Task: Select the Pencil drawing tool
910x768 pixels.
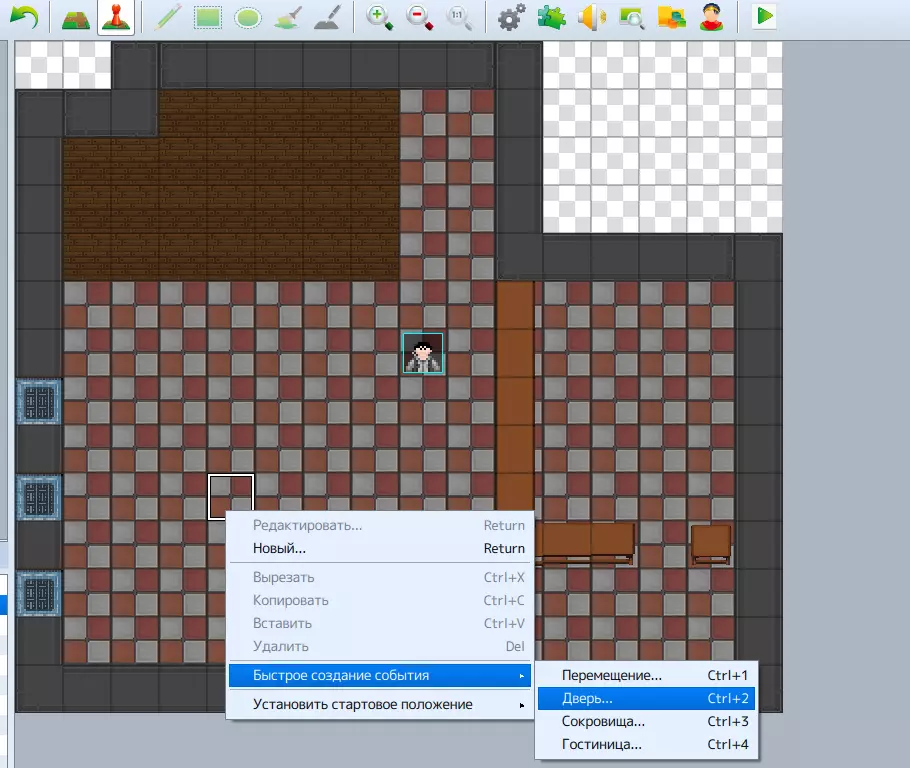Action: pyautogui.click(x=167, y=17)
